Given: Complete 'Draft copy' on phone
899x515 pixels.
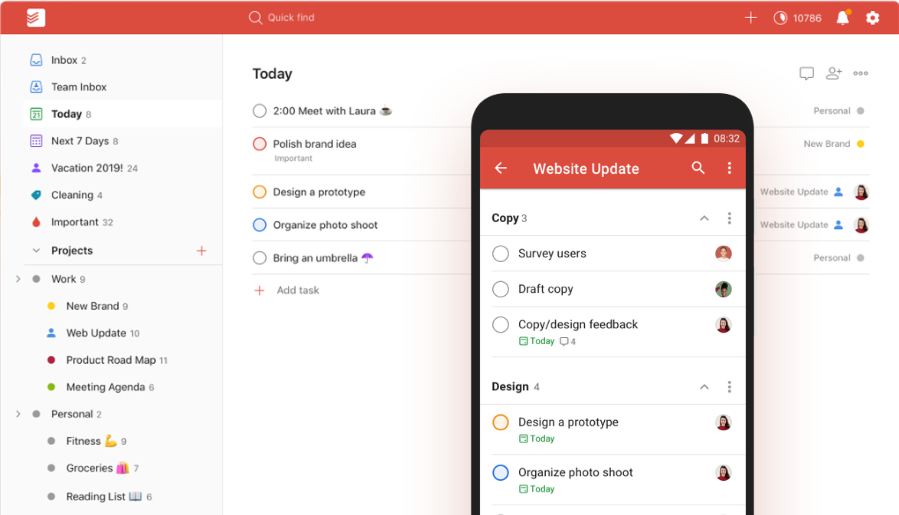Looking at the screenshot, I should tap(501, 289).
